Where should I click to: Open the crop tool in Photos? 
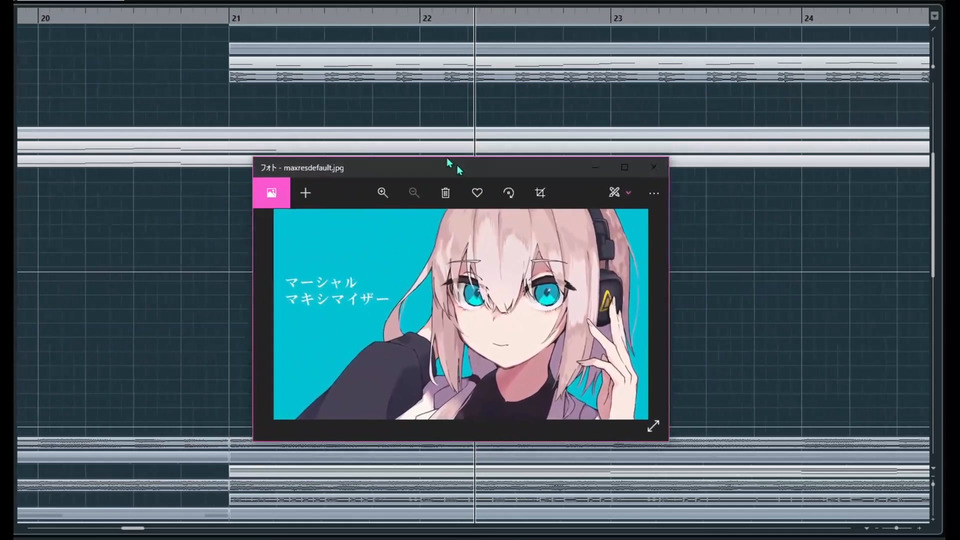coord(540,193)
